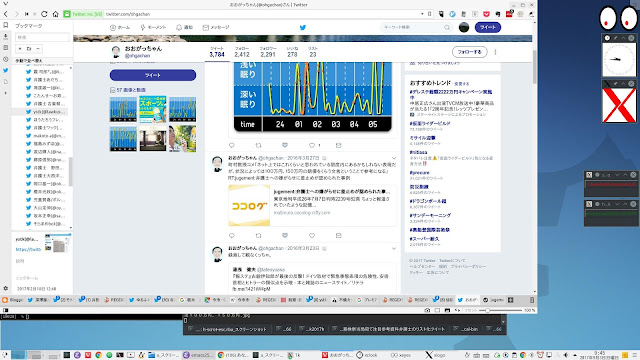Click the wide ツイート button under profile
The image size is (640, 360).
pyautogui.click(x=153, y=75)
